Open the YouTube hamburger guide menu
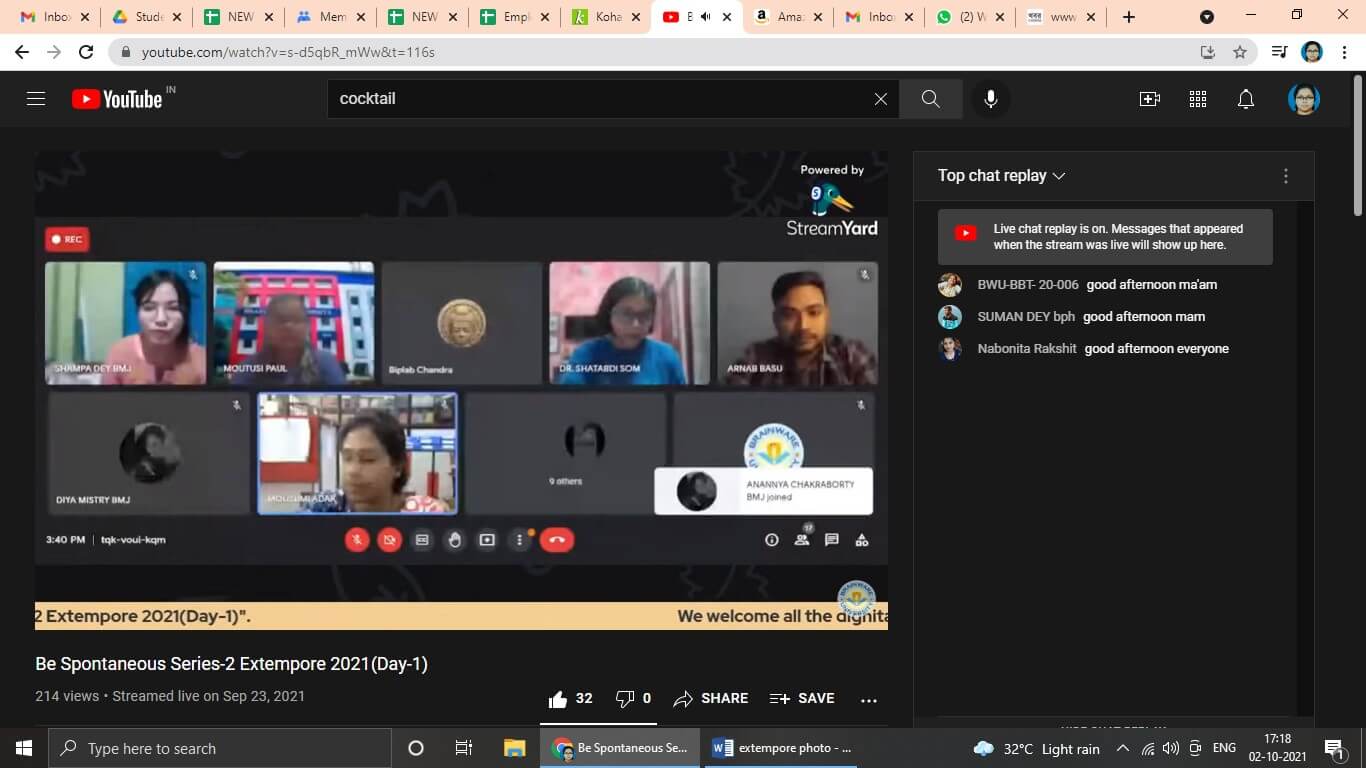1366x768 pixels. [36, 99]
